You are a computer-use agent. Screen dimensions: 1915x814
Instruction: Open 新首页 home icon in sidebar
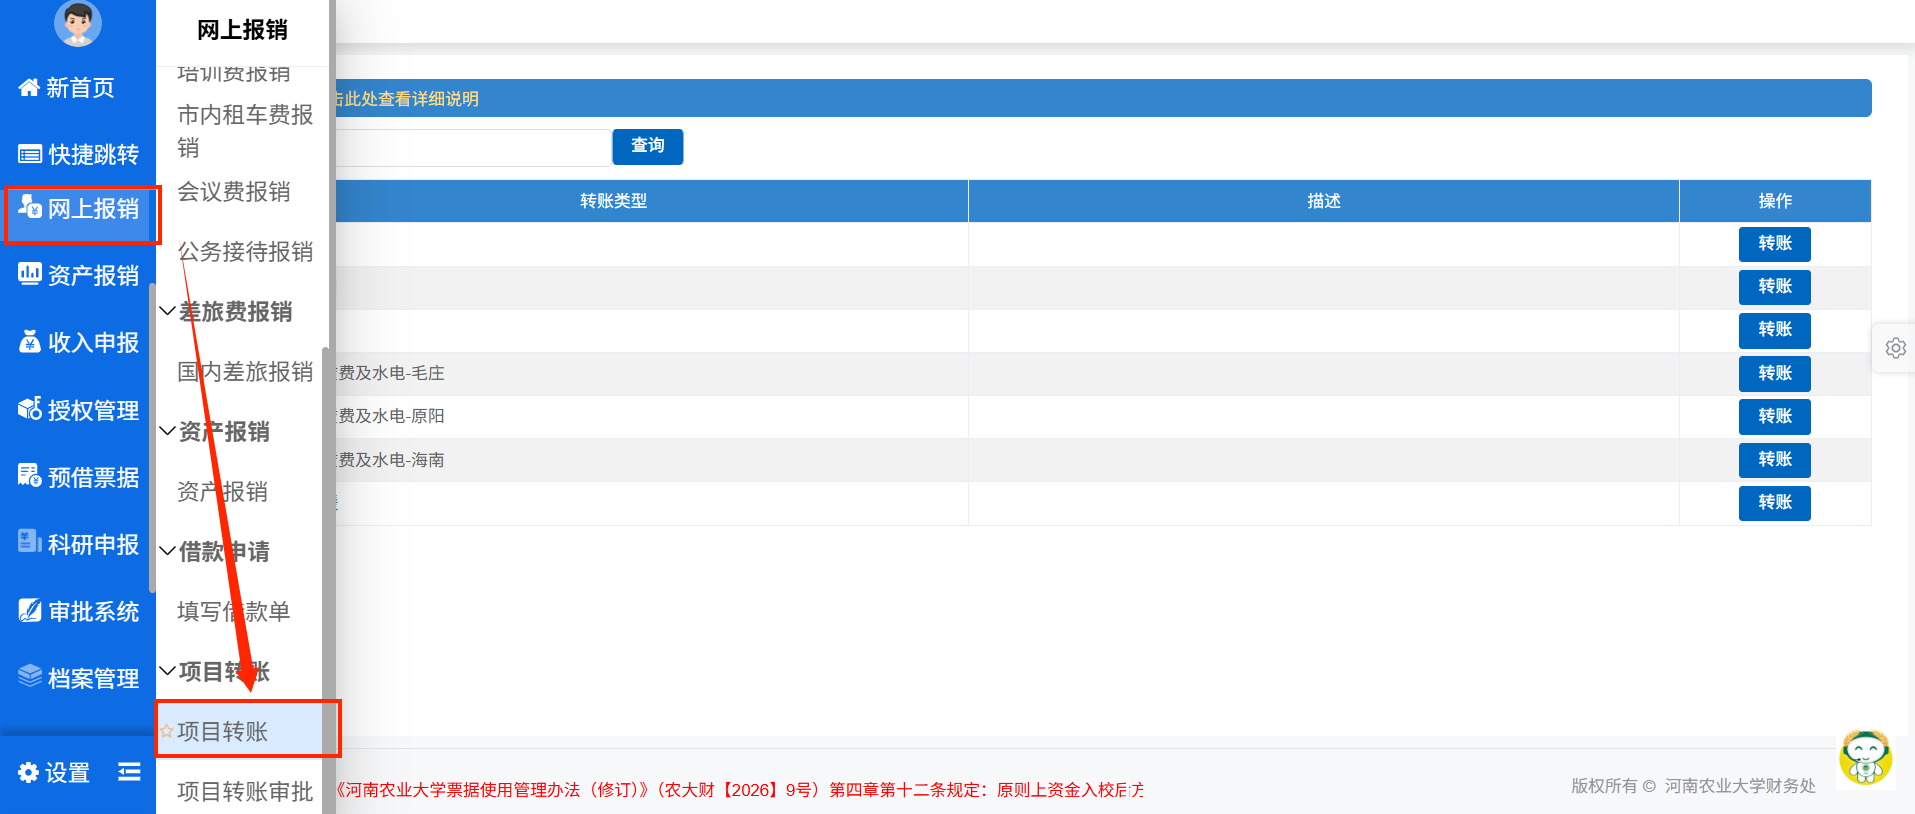[29, 88]
